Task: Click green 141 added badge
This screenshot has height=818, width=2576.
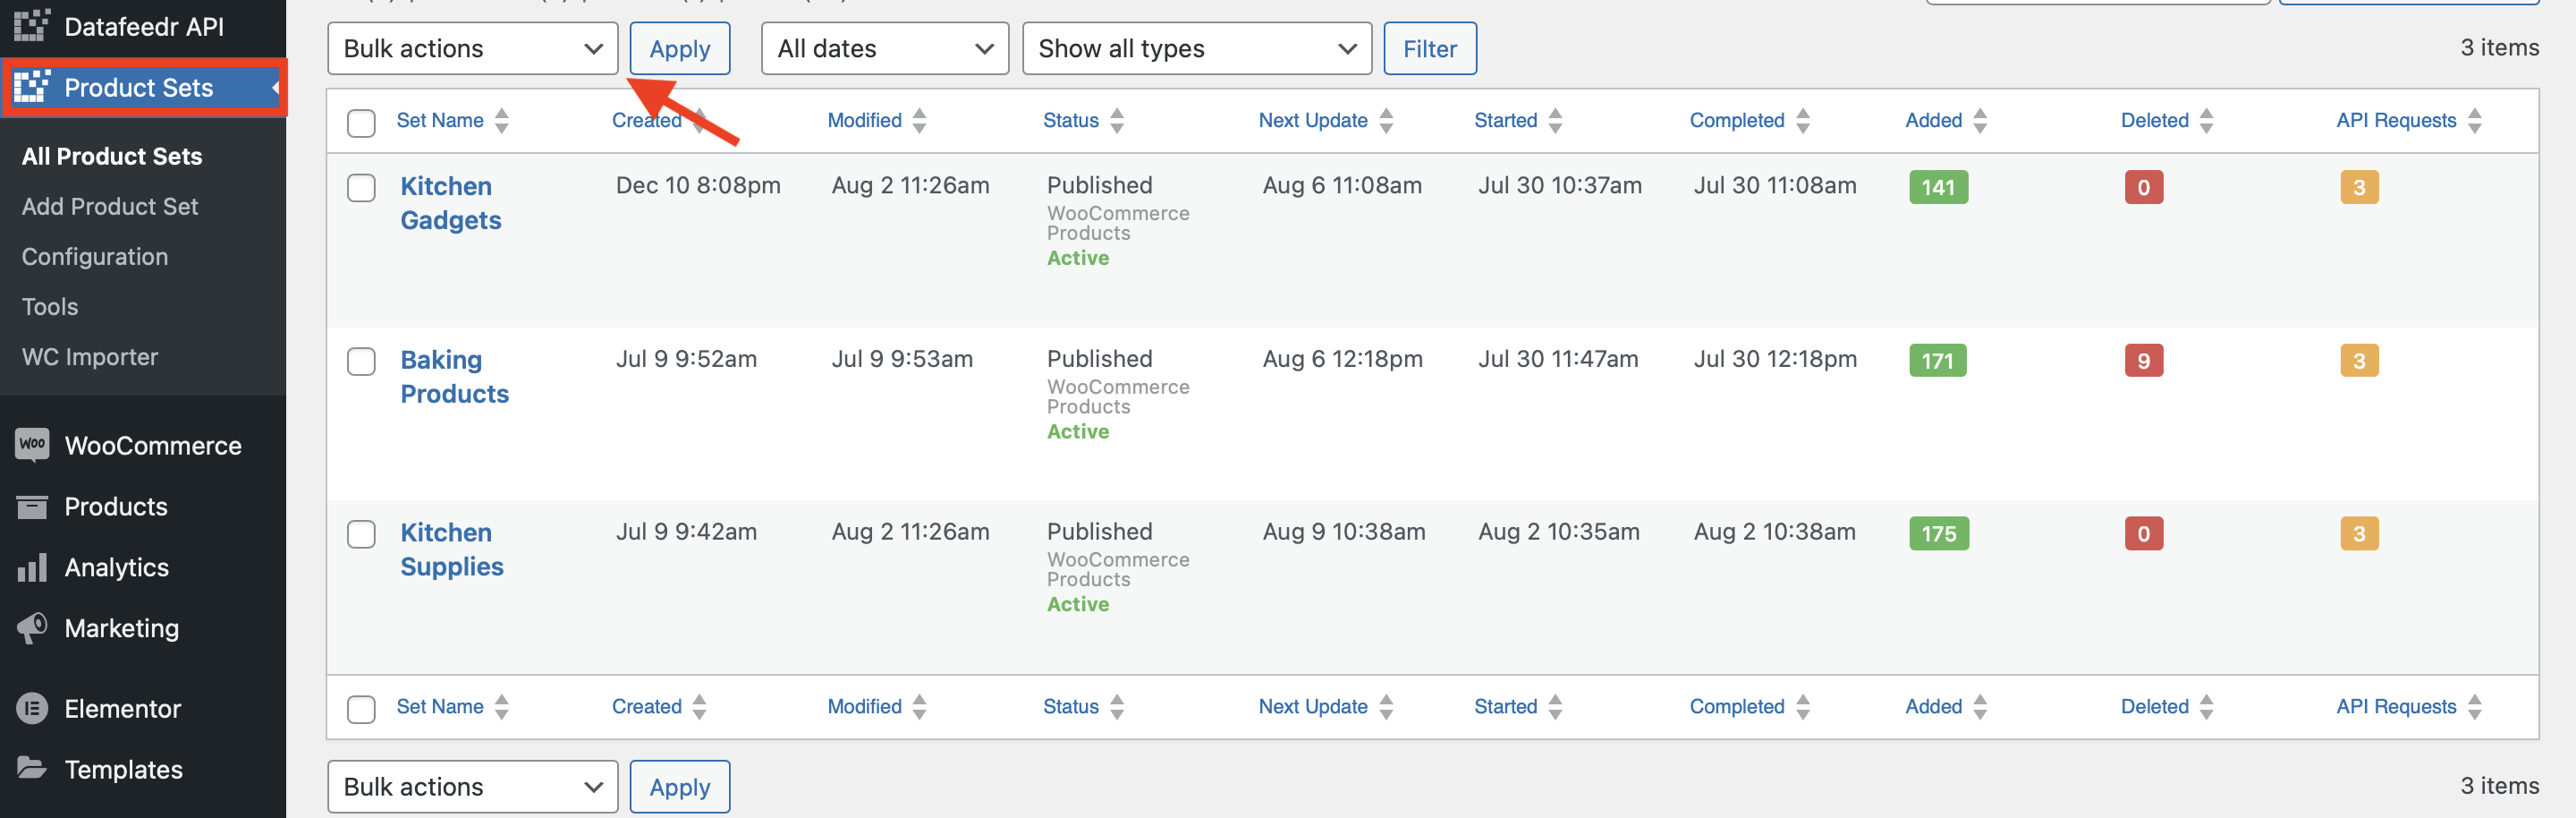Action: pos(1938,187)
